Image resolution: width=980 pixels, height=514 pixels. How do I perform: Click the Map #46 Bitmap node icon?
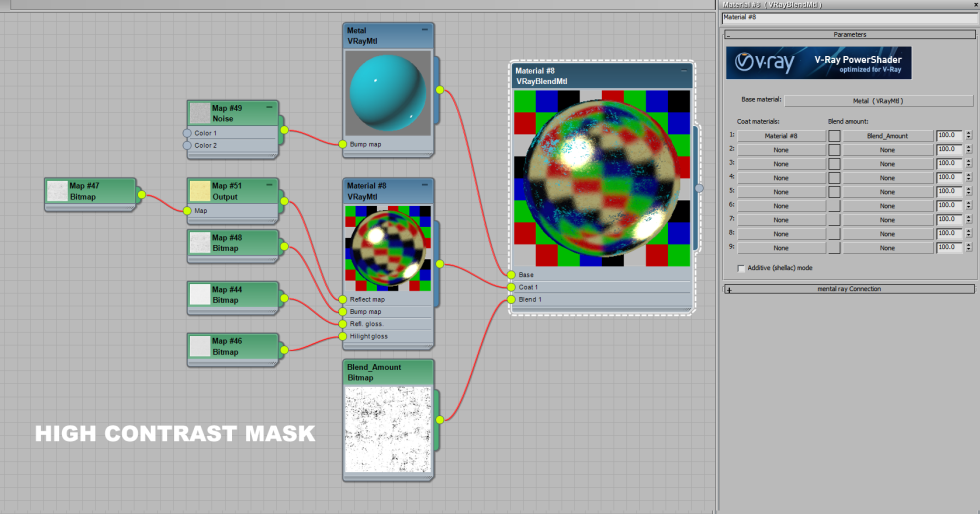(200, 346)
